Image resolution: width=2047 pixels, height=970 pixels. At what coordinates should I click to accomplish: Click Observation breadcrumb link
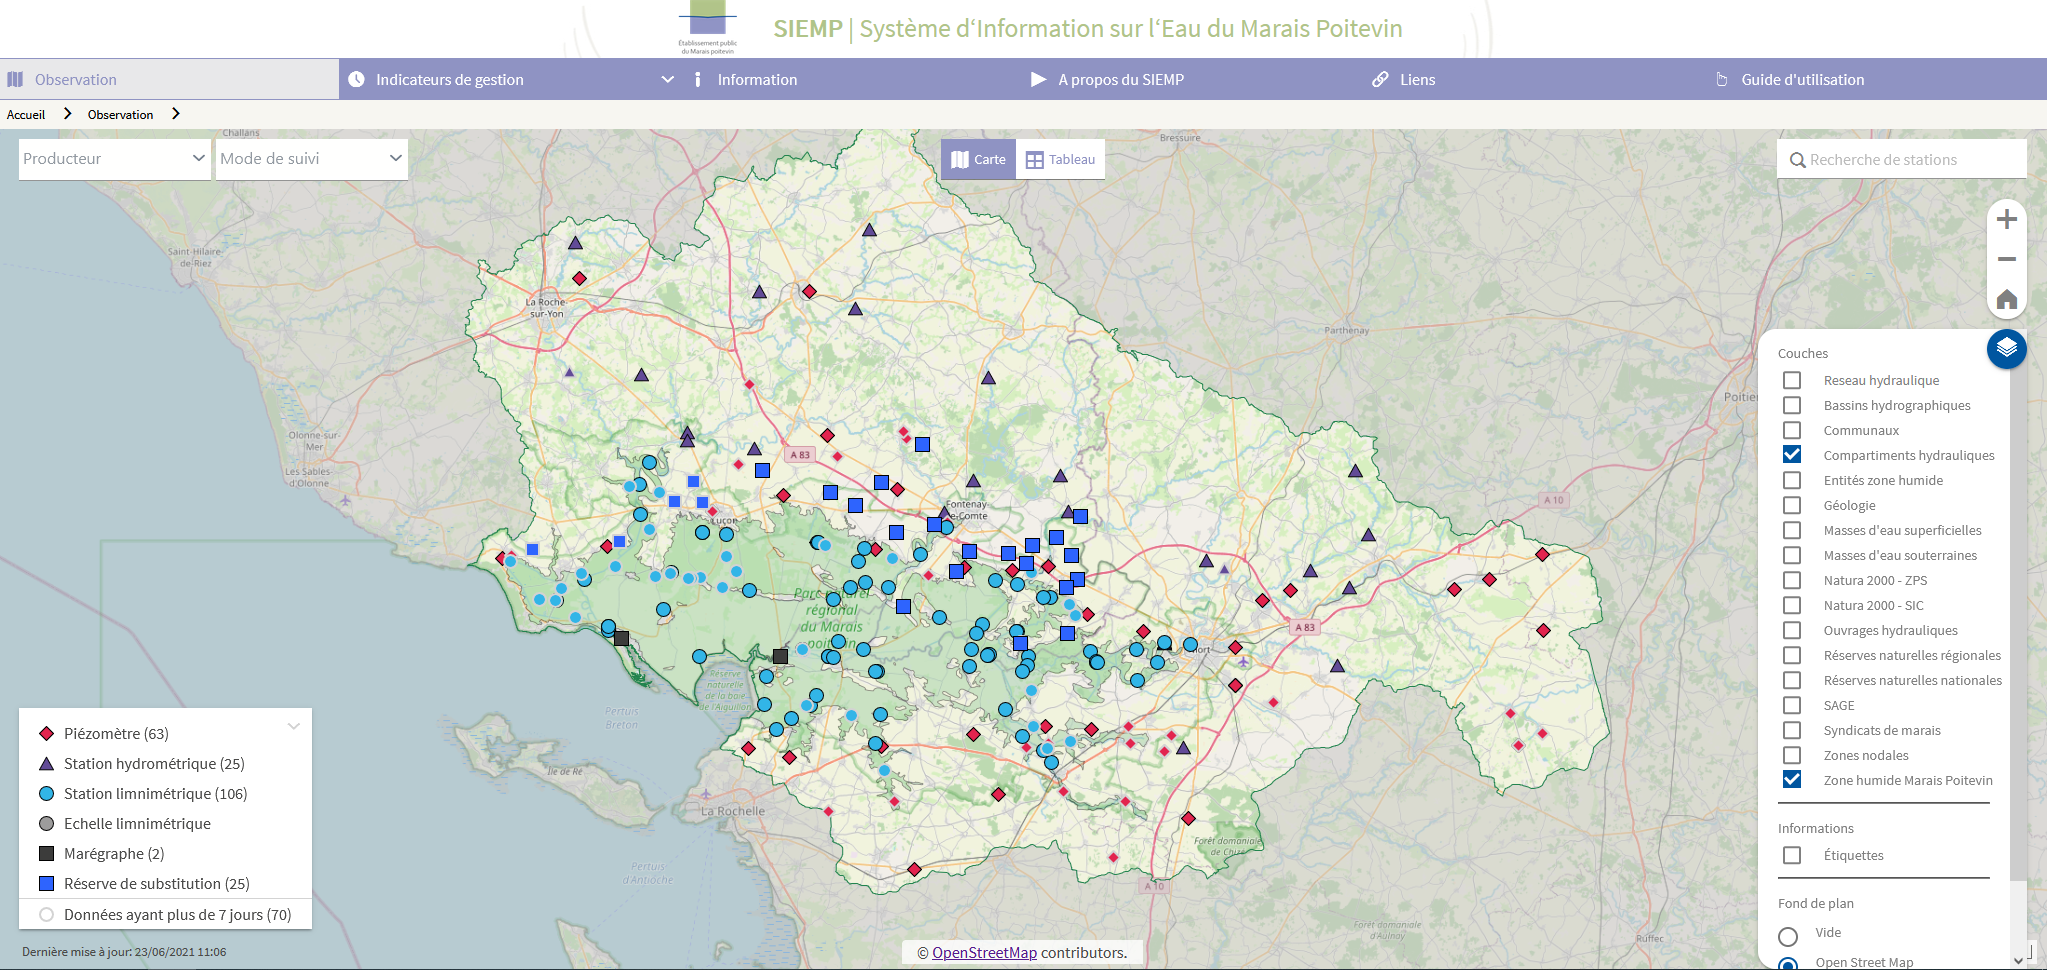pyautogui.click(x=120, y=115)
